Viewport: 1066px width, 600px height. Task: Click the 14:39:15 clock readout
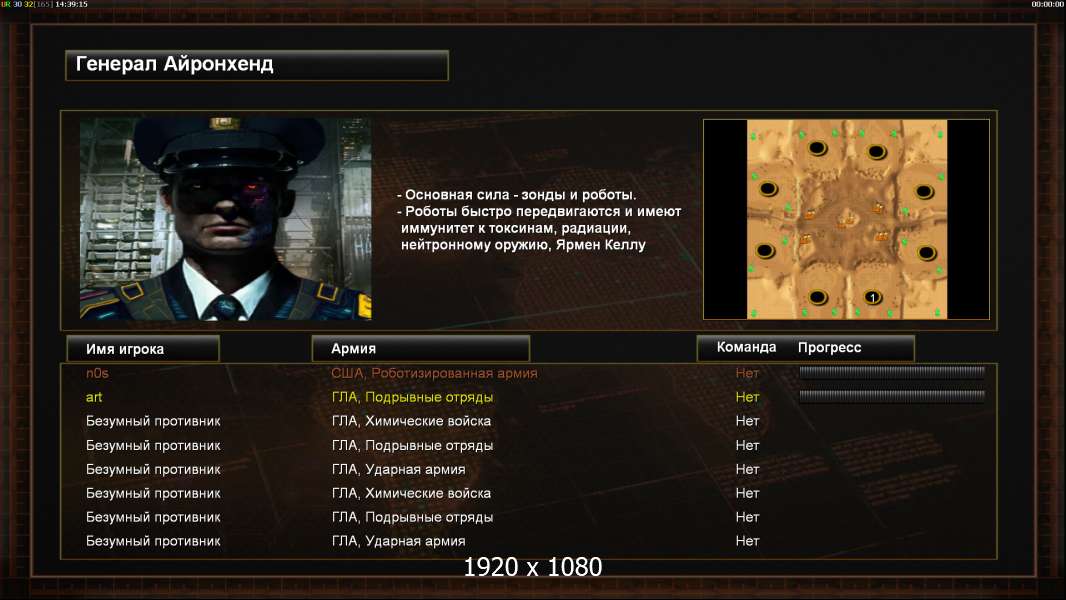click(71, 4)
